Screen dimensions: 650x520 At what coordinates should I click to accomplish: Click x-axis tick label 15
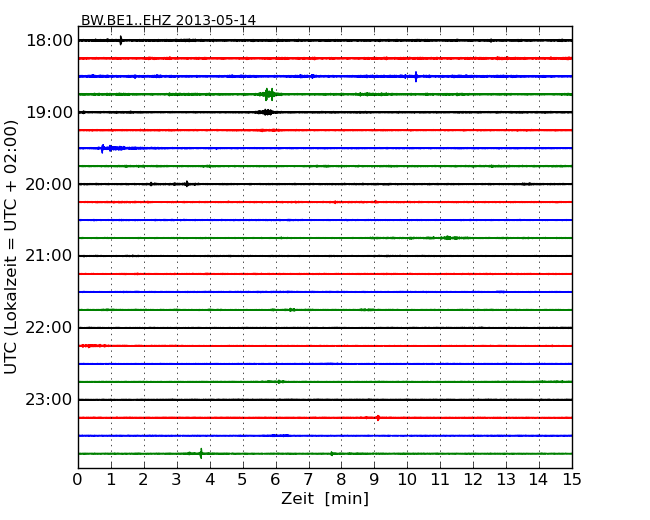[x=572, y=480]
